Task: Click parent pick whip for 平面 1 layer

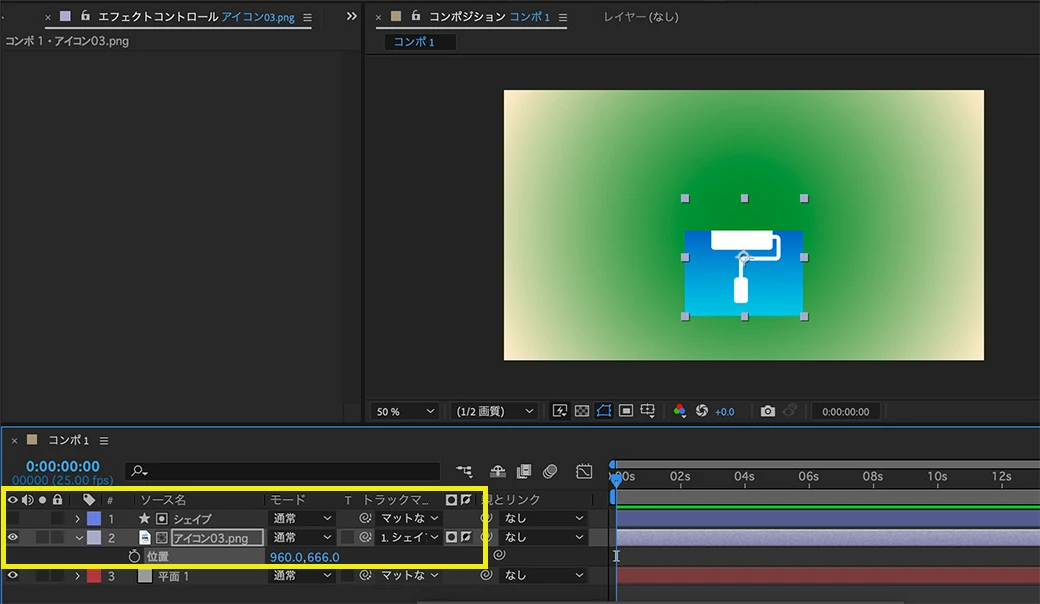Action: (486, 575)
